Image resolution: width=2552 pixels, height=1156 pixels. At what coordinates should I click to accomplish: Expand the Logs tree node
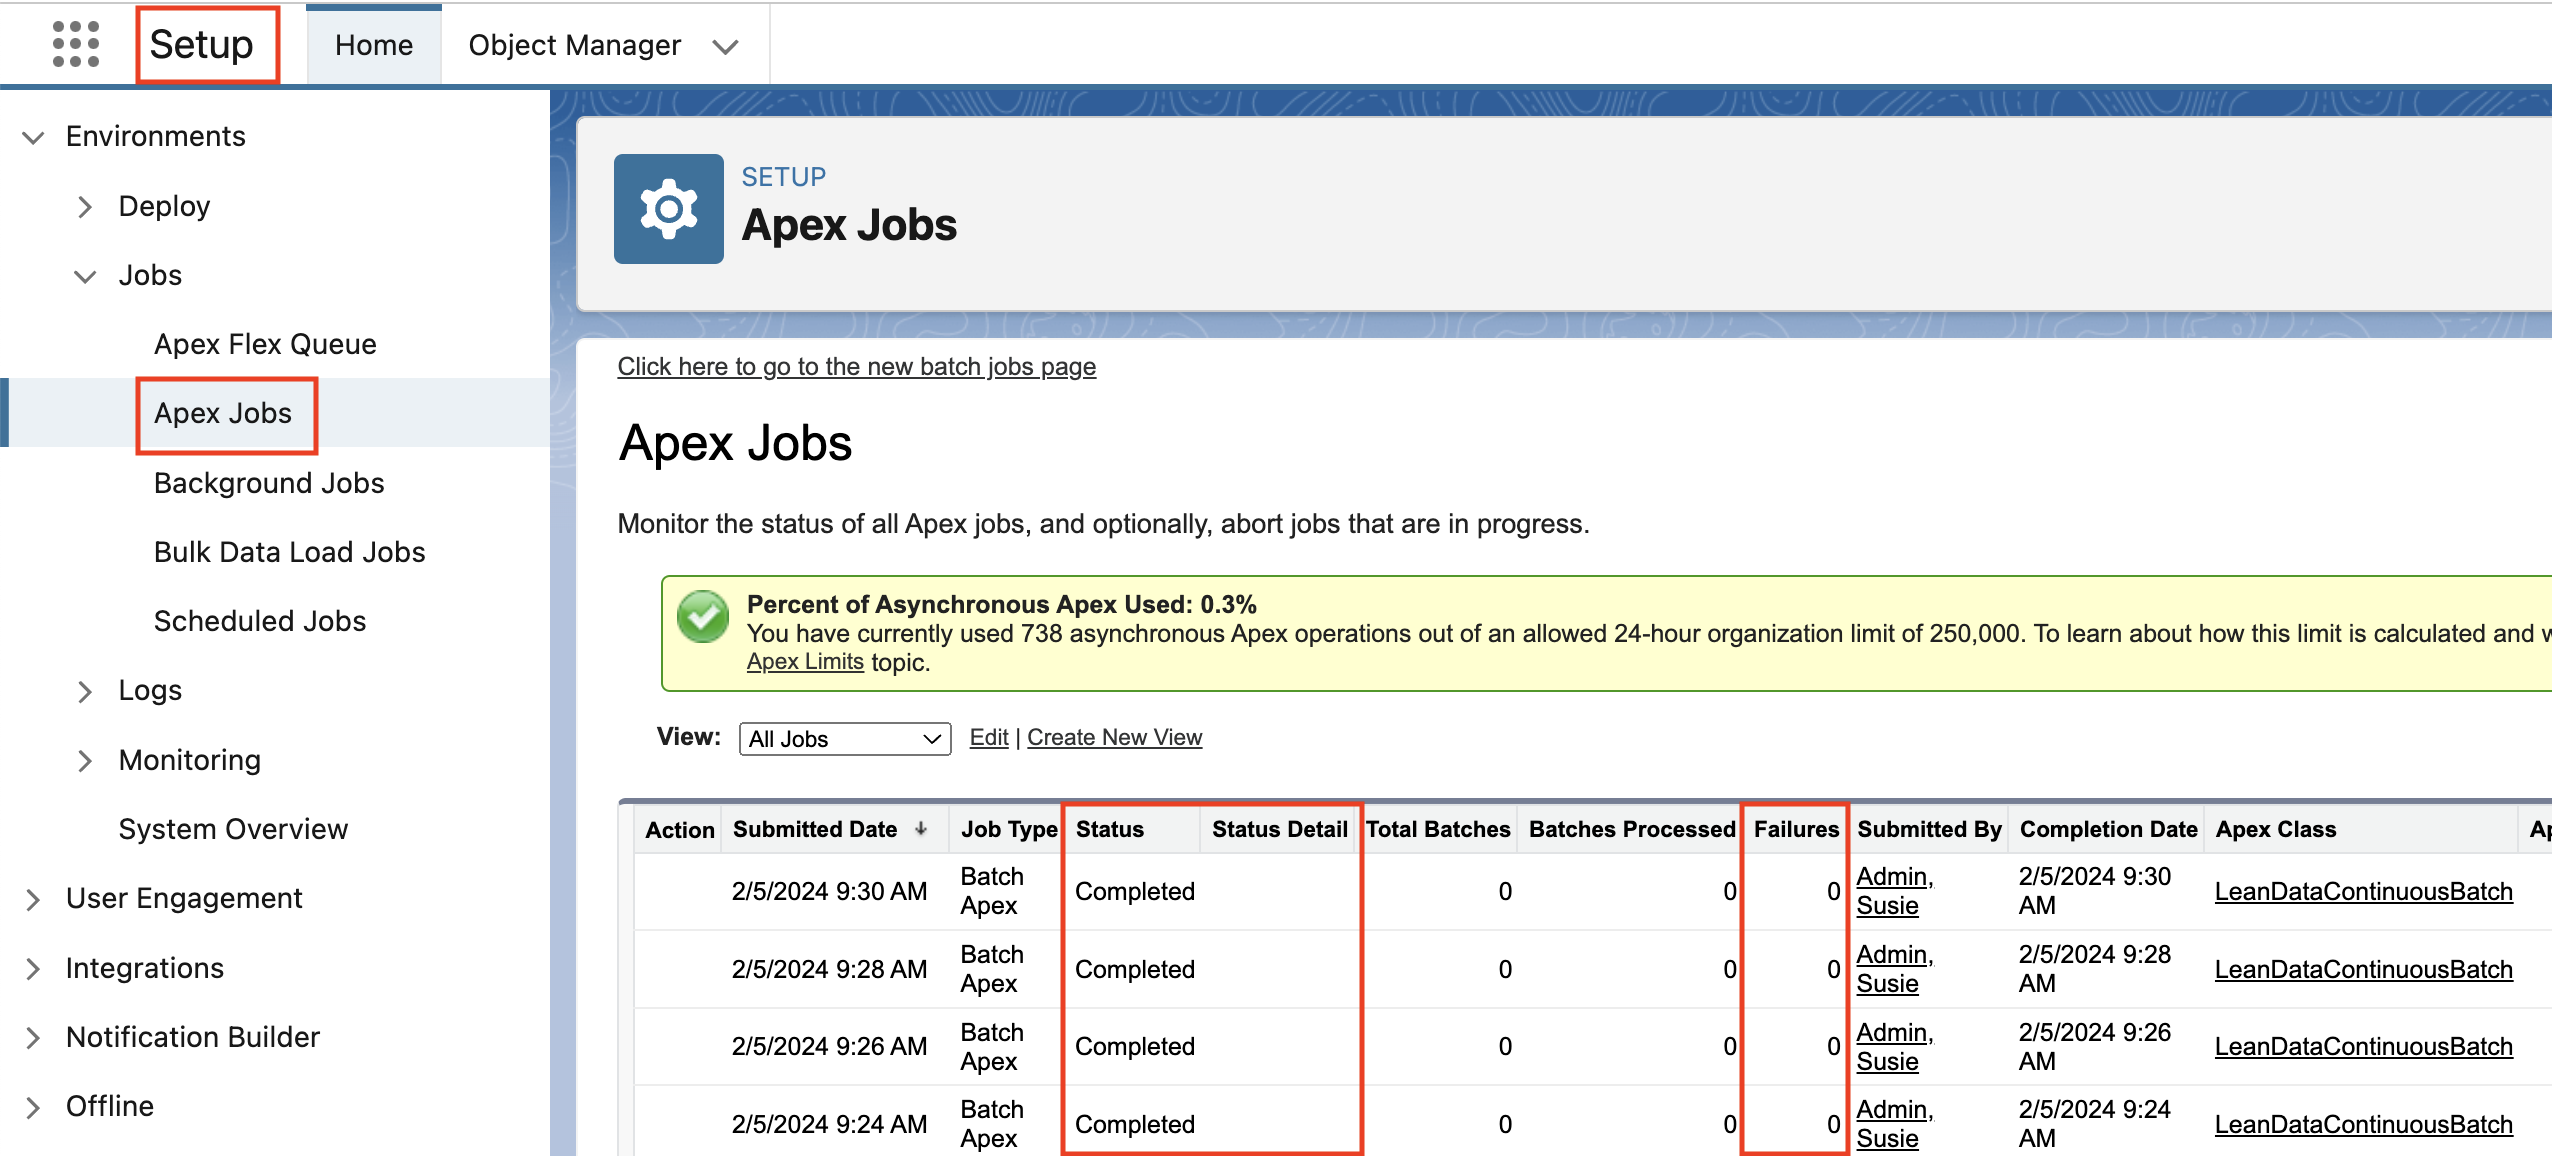pyautogui.click(x=85, y=691)
